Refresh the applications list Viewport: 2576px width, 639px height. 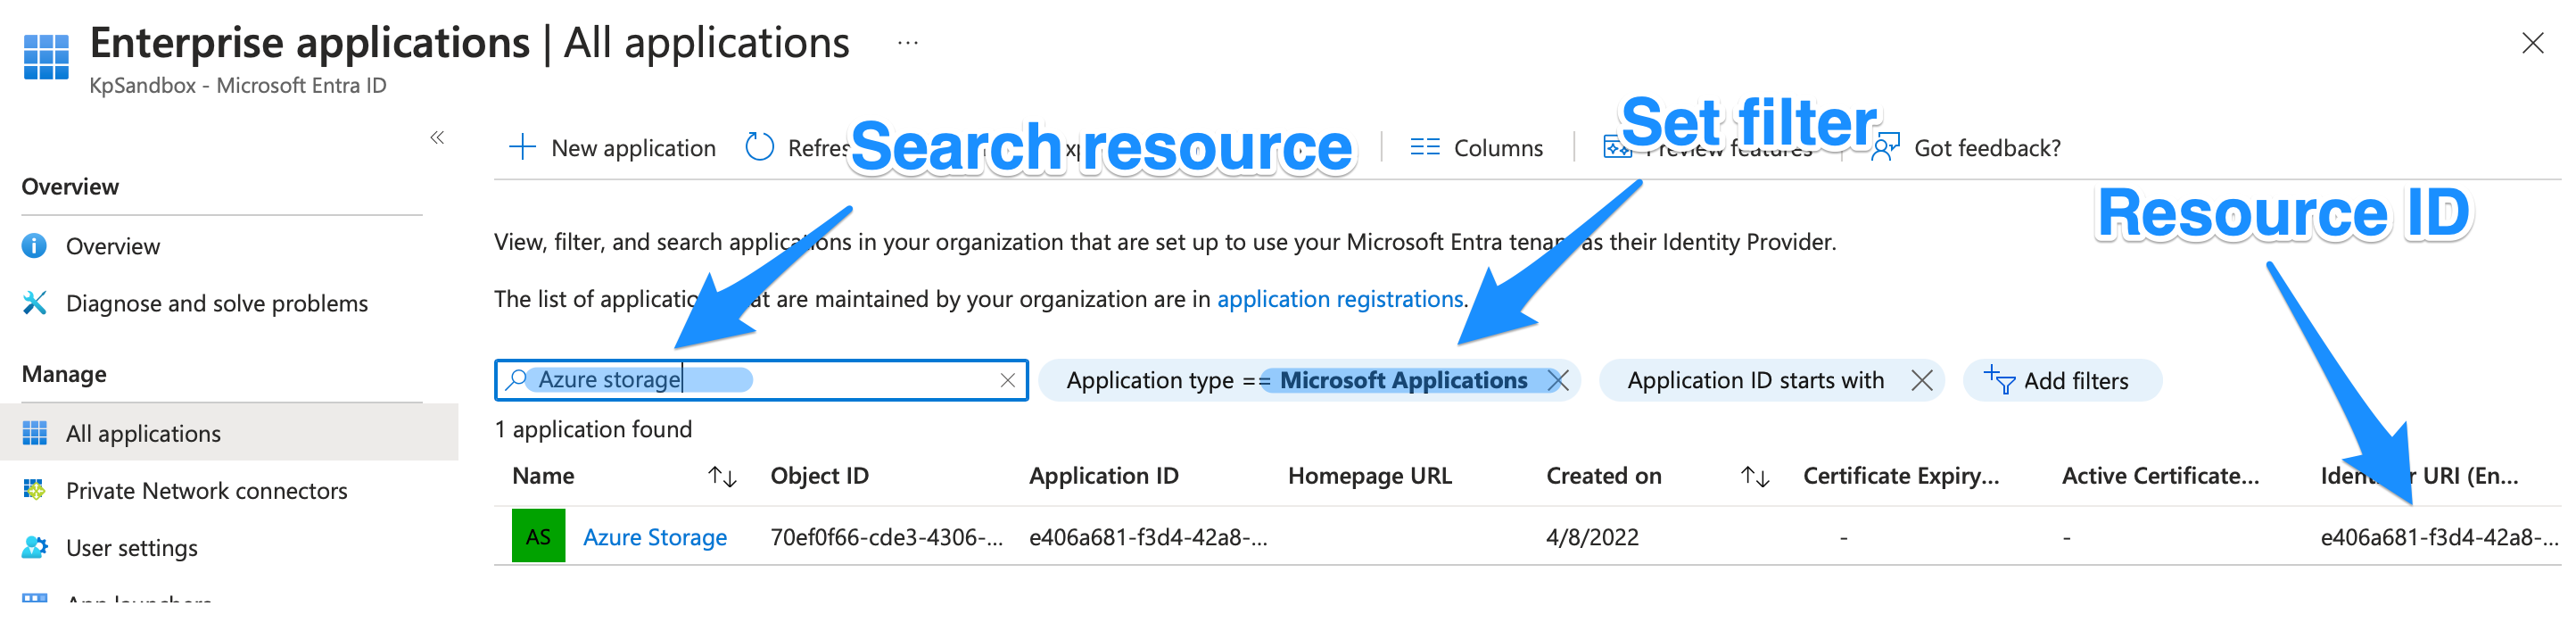797,148
